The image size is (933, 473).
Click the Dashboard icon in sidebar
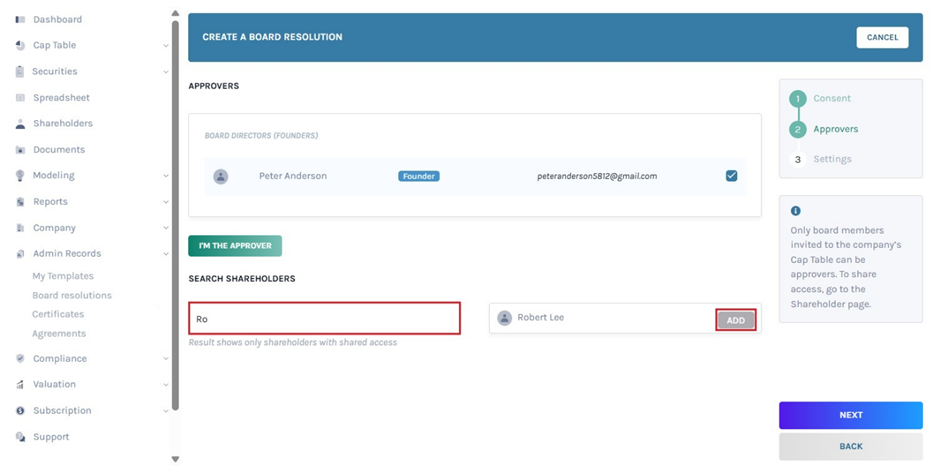click(x=20, y=20)
